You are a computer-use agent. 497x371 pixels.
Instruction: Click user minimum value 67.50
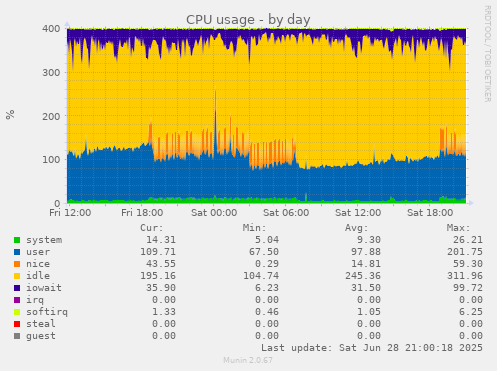264,252
